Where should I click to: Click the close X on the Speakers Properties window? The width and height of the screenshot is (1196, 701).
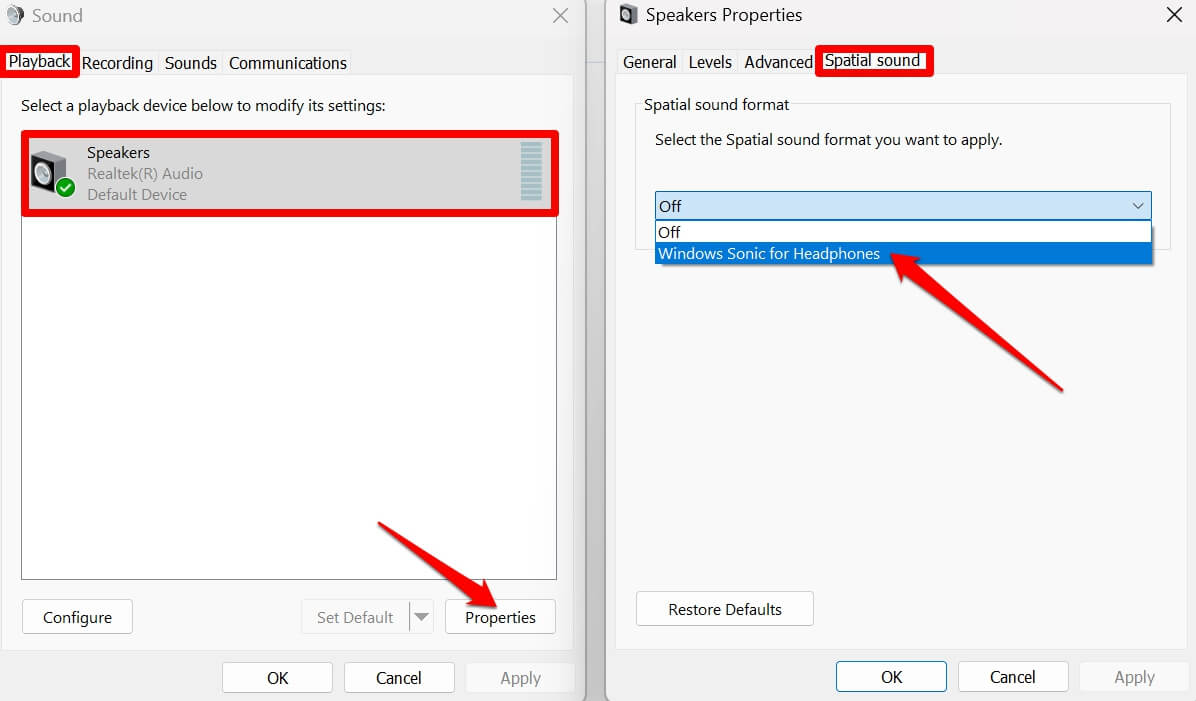[x=1173, y=15]
